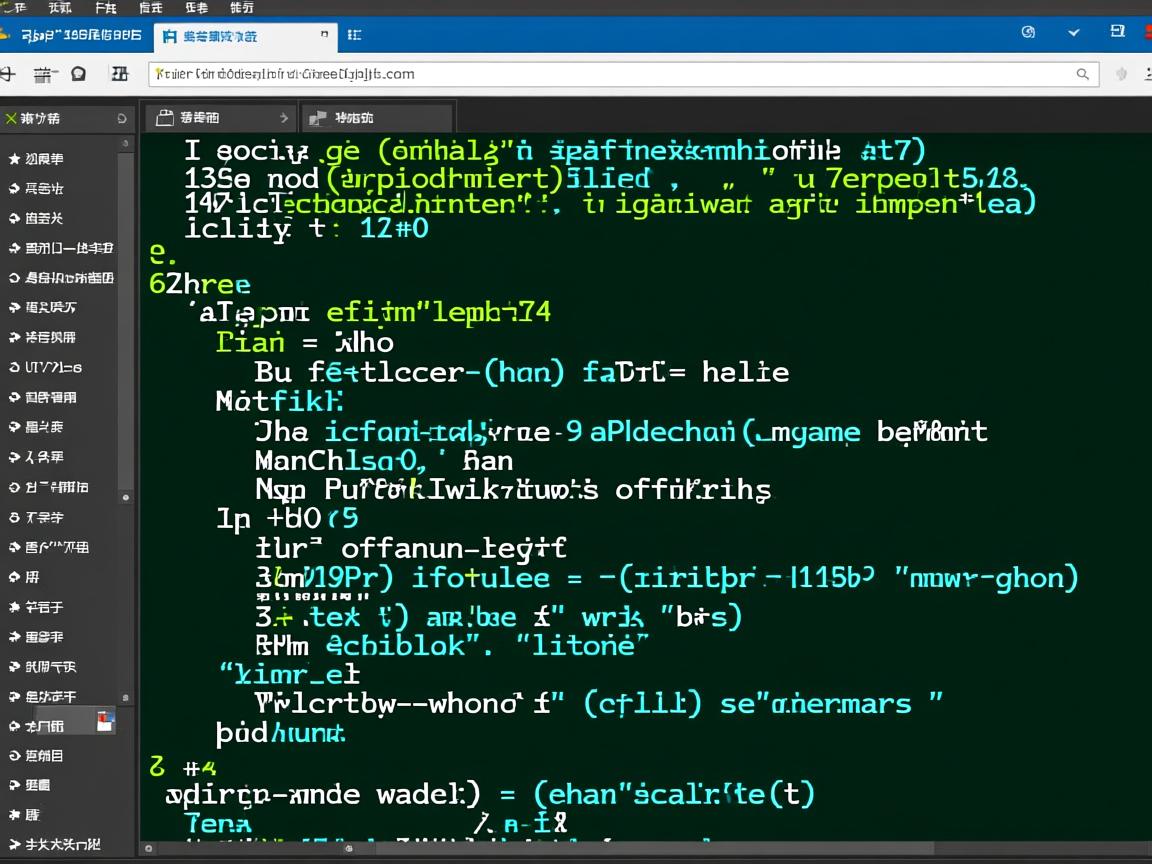Click the list icon right of blue tab
This screenshot has width=1152, height=864.
click(x=354, y=35)
